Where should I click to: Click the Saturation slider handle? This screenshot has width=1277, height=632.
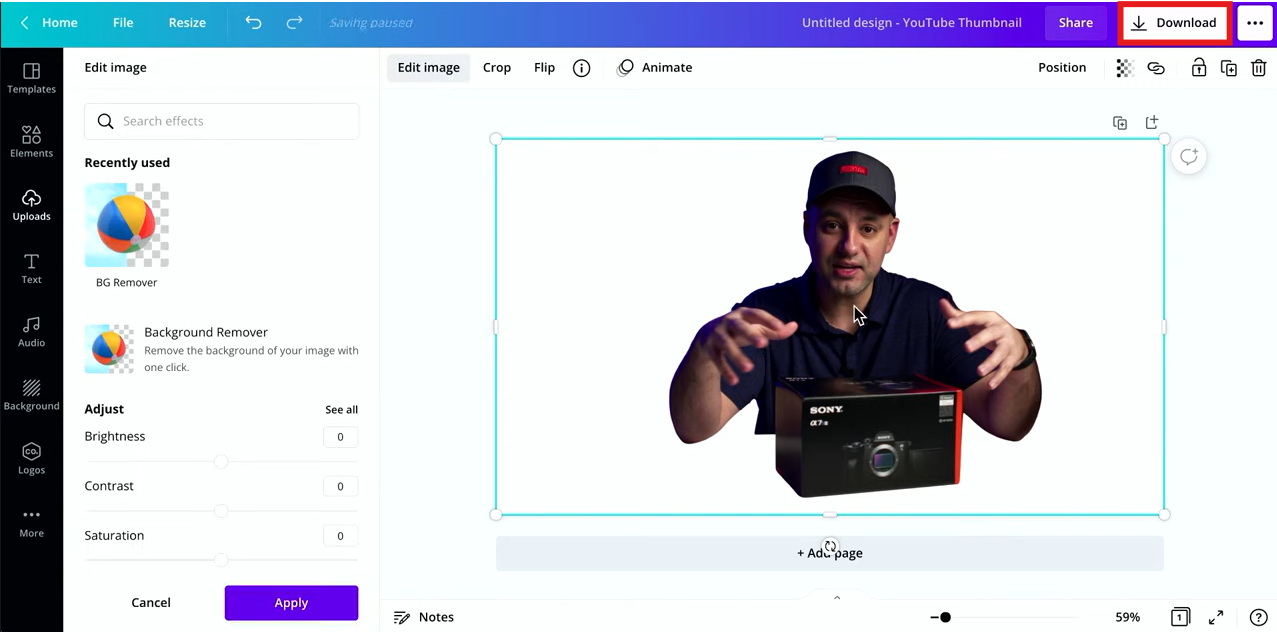221,560
